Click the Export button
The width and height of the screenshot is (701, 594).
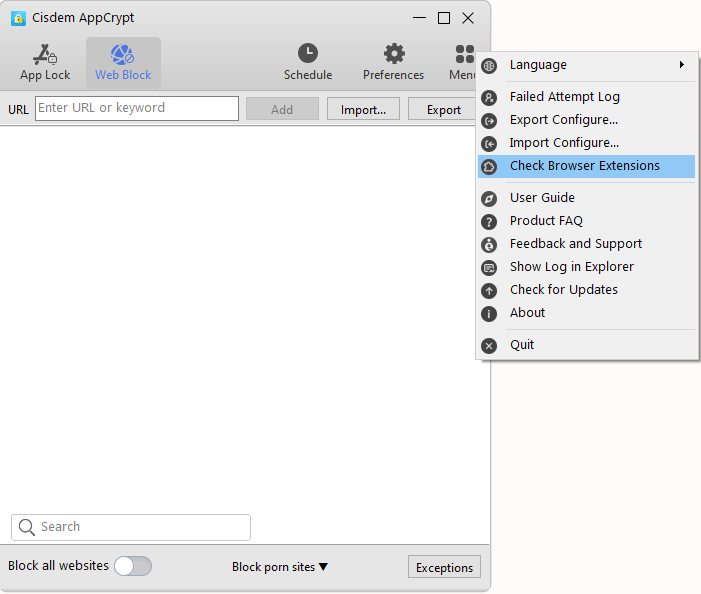[443, 110]
